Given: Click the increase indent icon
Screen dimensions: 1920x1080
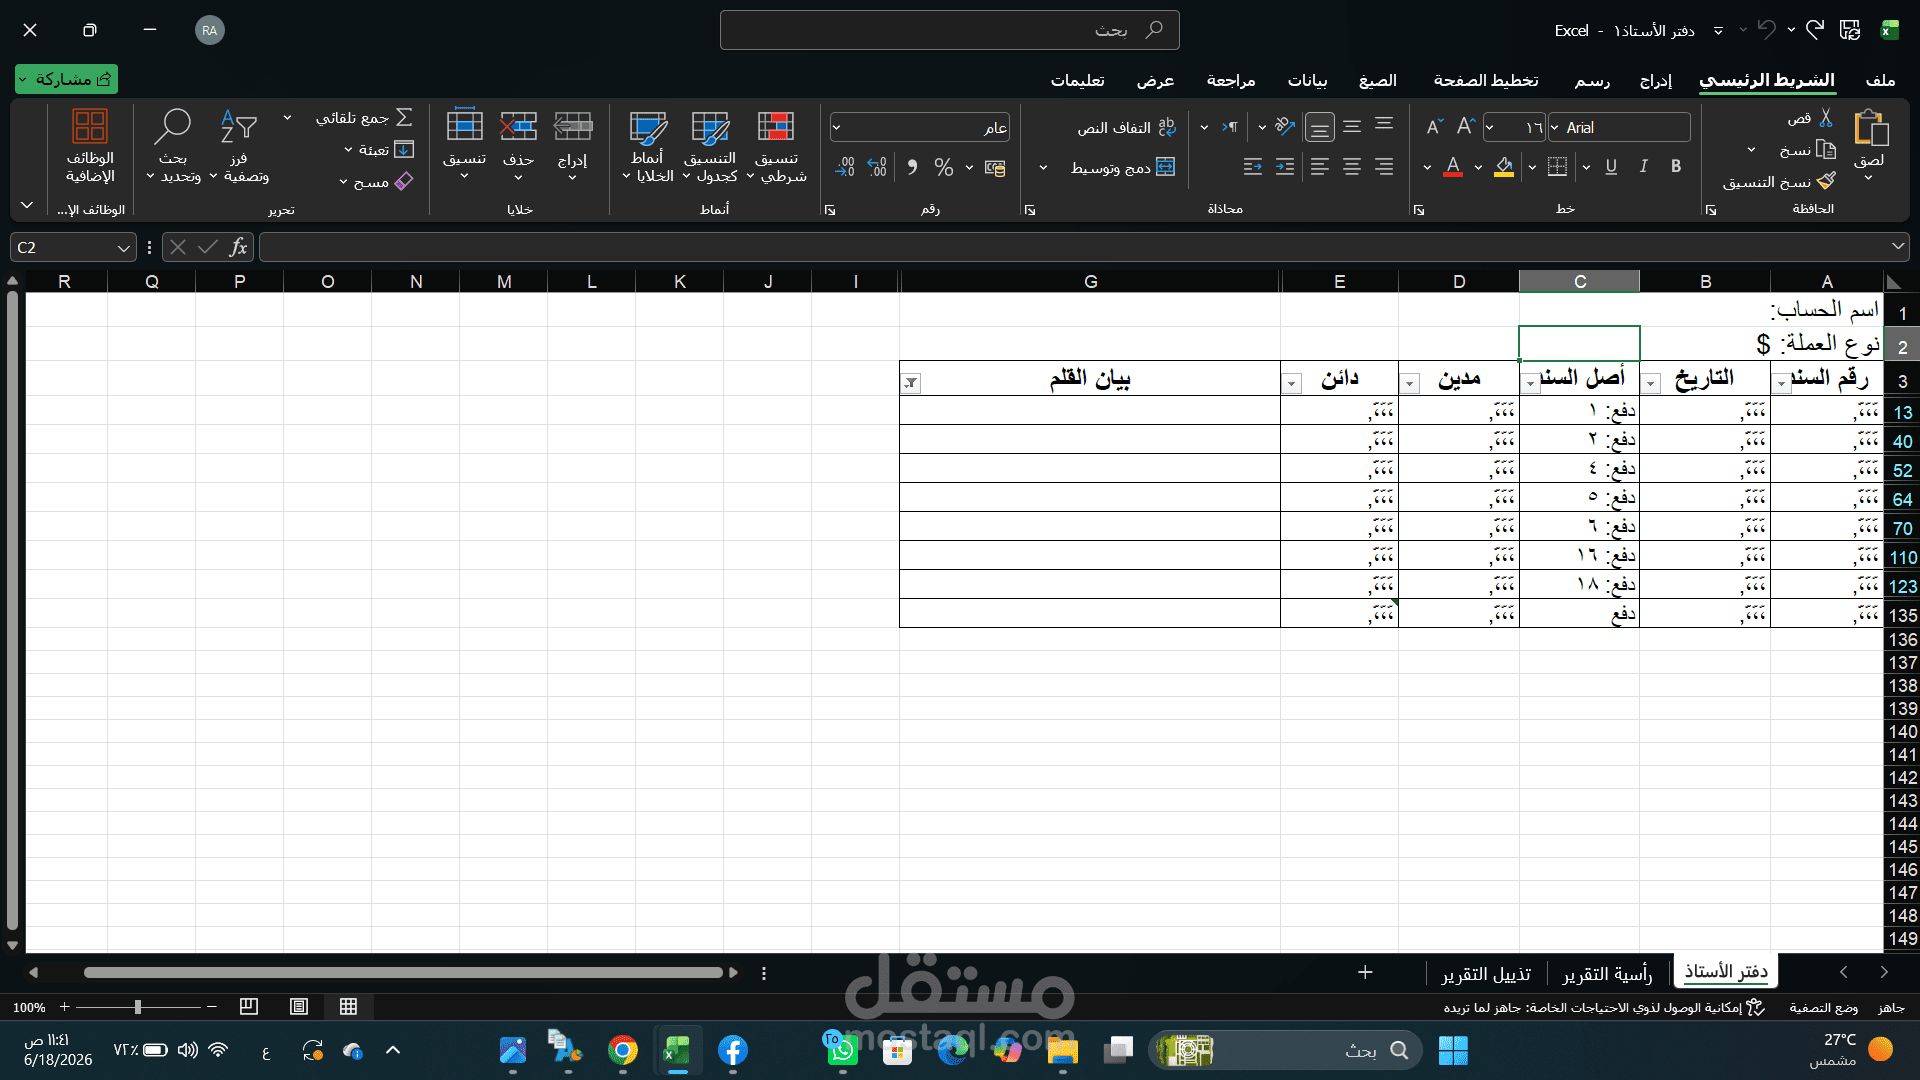Looking at the screenshot, I should coord(1285,167).
